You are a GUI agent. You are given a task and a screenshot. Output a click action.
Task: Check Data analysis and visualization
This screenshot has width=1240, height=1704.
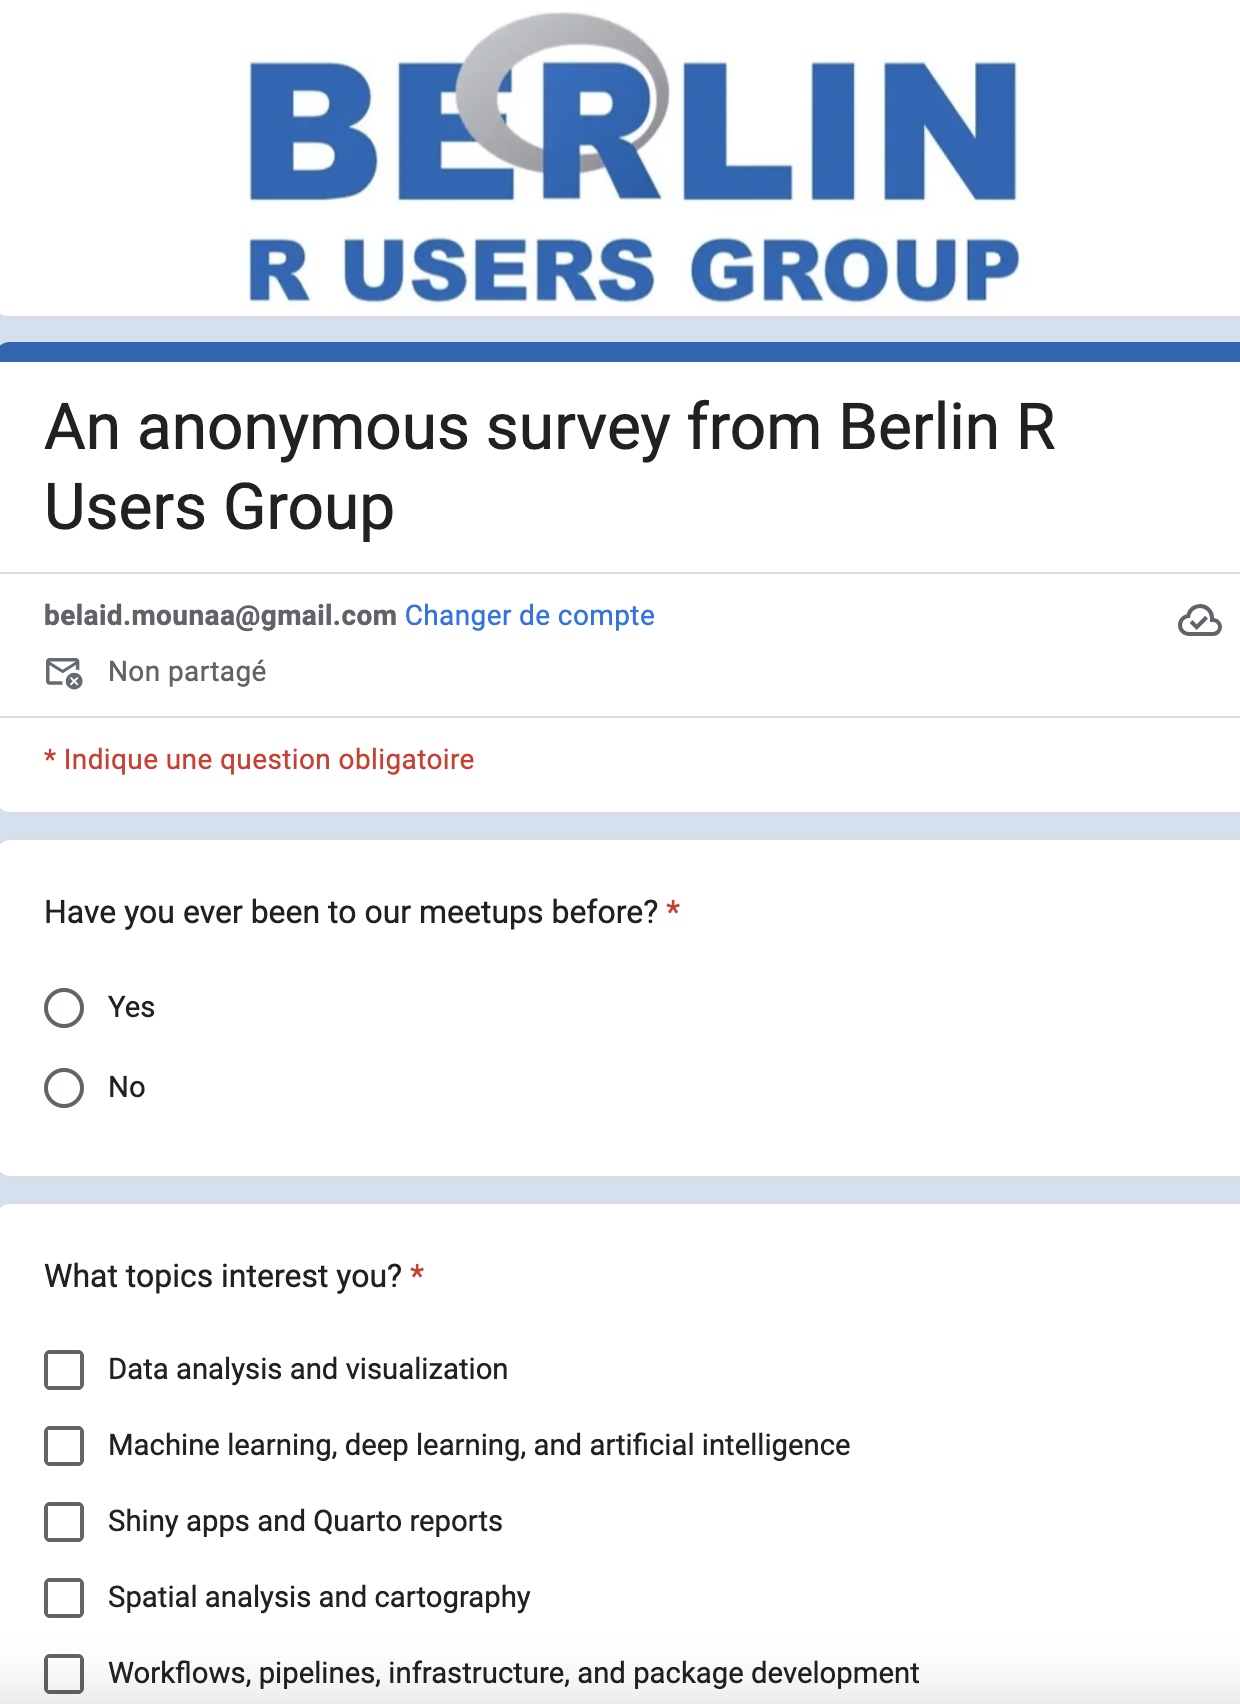pyautogui.click(x=64, y=1370)
